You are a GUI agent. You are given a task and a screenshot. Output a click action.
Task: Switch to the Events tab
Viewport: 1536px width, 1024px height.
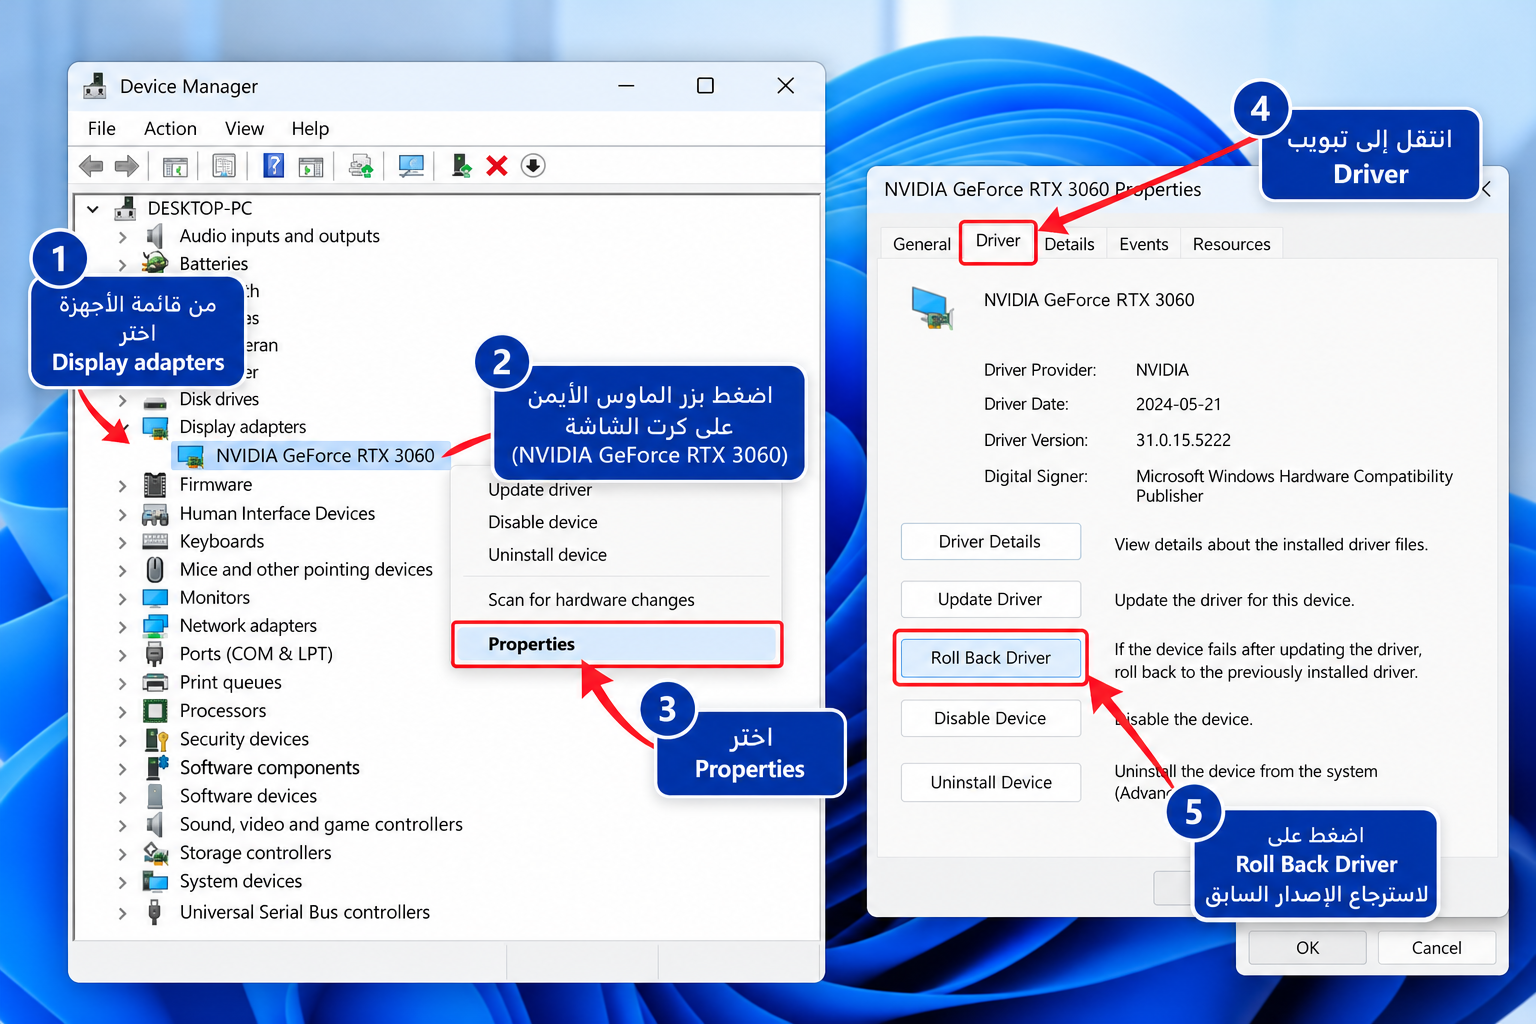tap(1144, 244)
